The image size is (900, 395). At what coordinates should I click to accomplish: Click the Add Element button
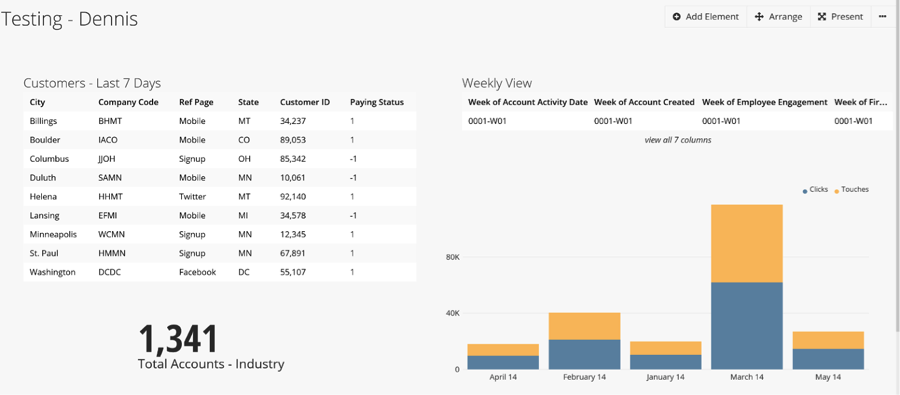point(705,17)
